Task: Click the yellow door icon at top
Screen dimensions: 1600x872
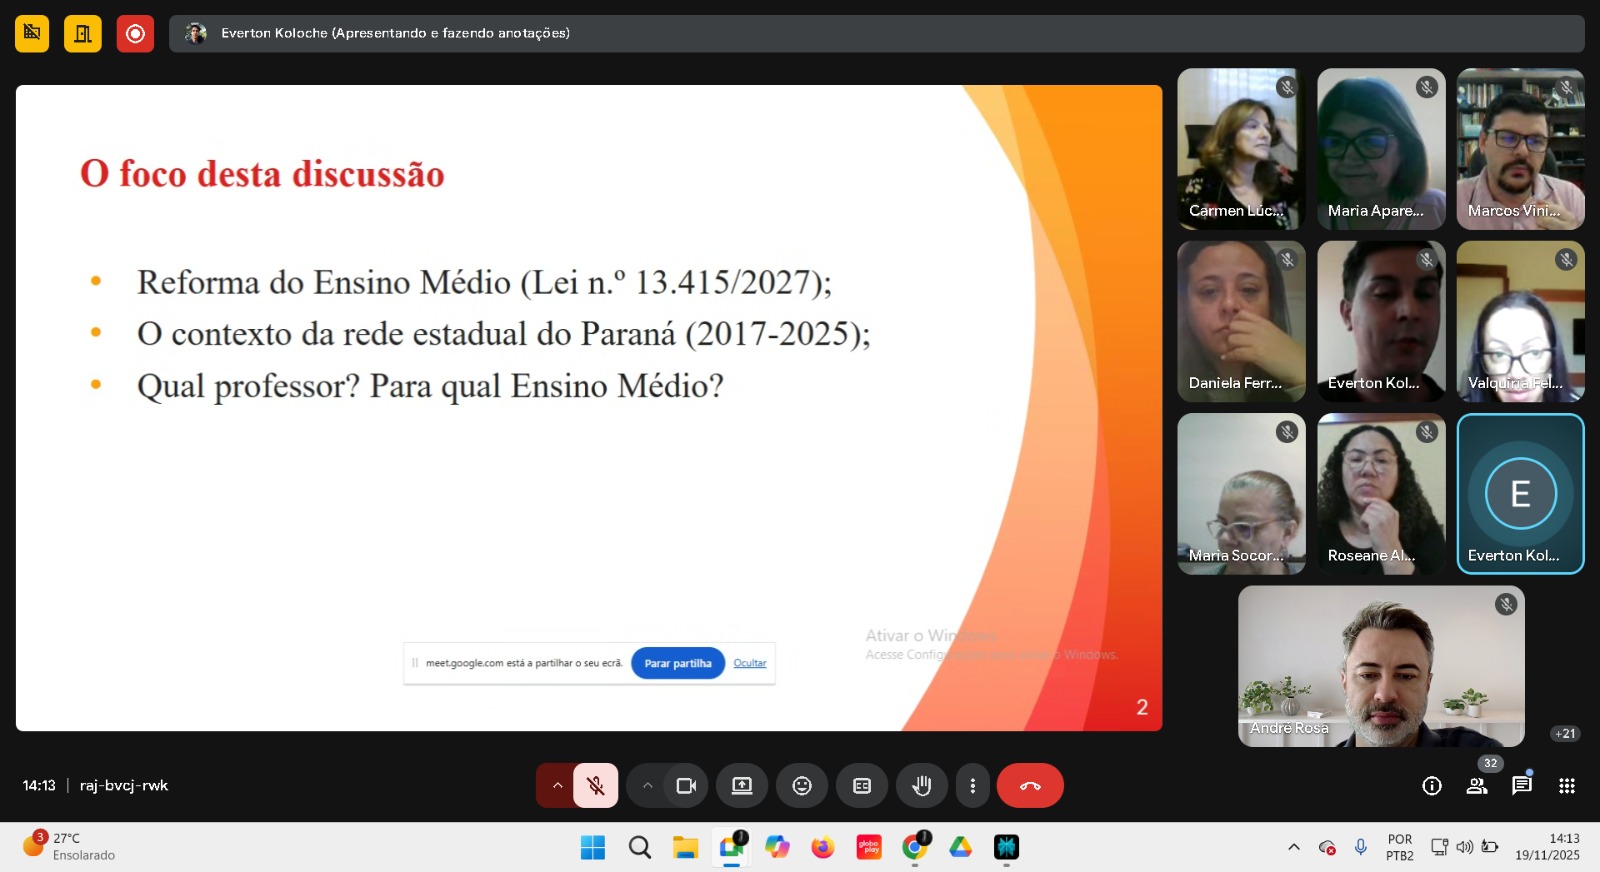Action: pos(83,34)
